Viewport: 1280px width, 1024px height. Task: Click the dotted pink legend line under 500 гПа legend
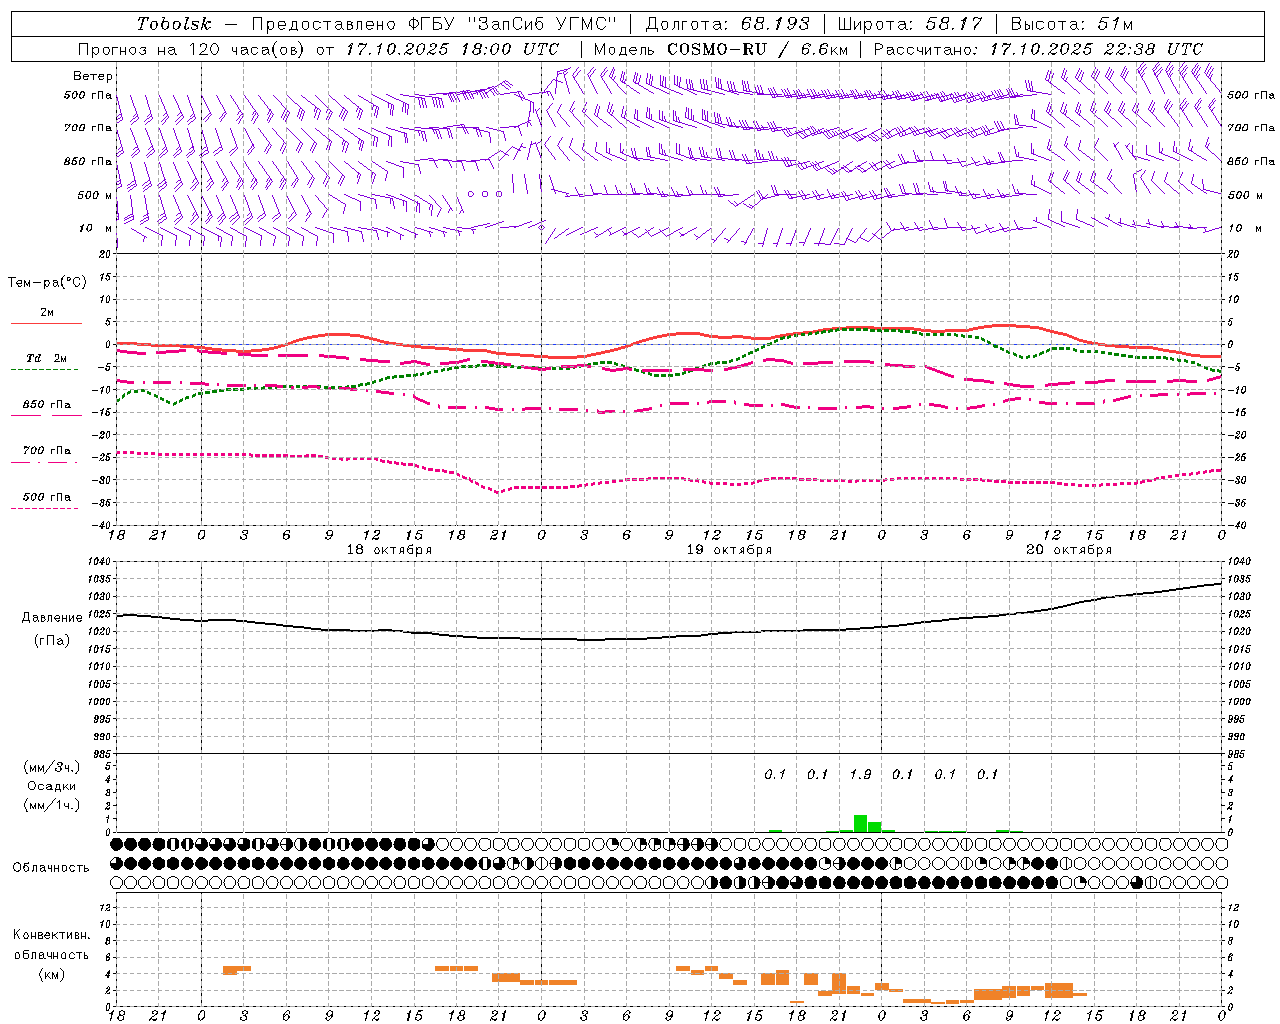point(46,508)
